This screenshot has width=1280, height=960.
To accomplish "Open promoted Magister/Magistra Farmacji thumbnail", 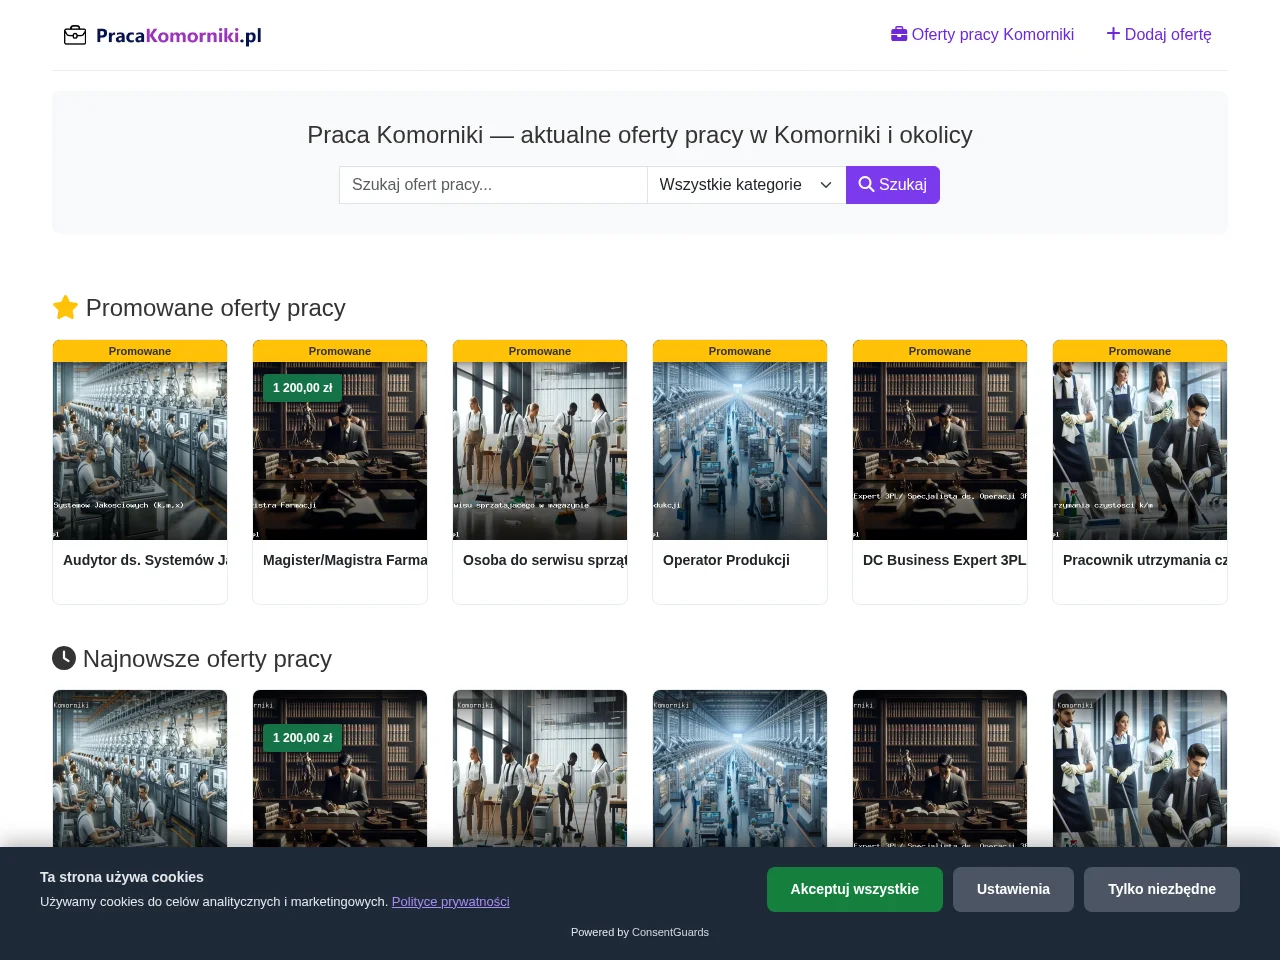I will tap(340, 451).
